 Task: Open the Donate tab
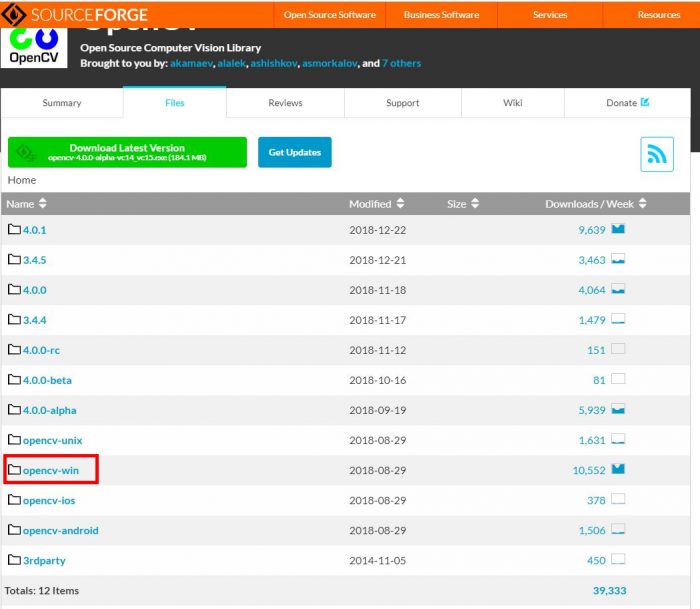point(627,103)
